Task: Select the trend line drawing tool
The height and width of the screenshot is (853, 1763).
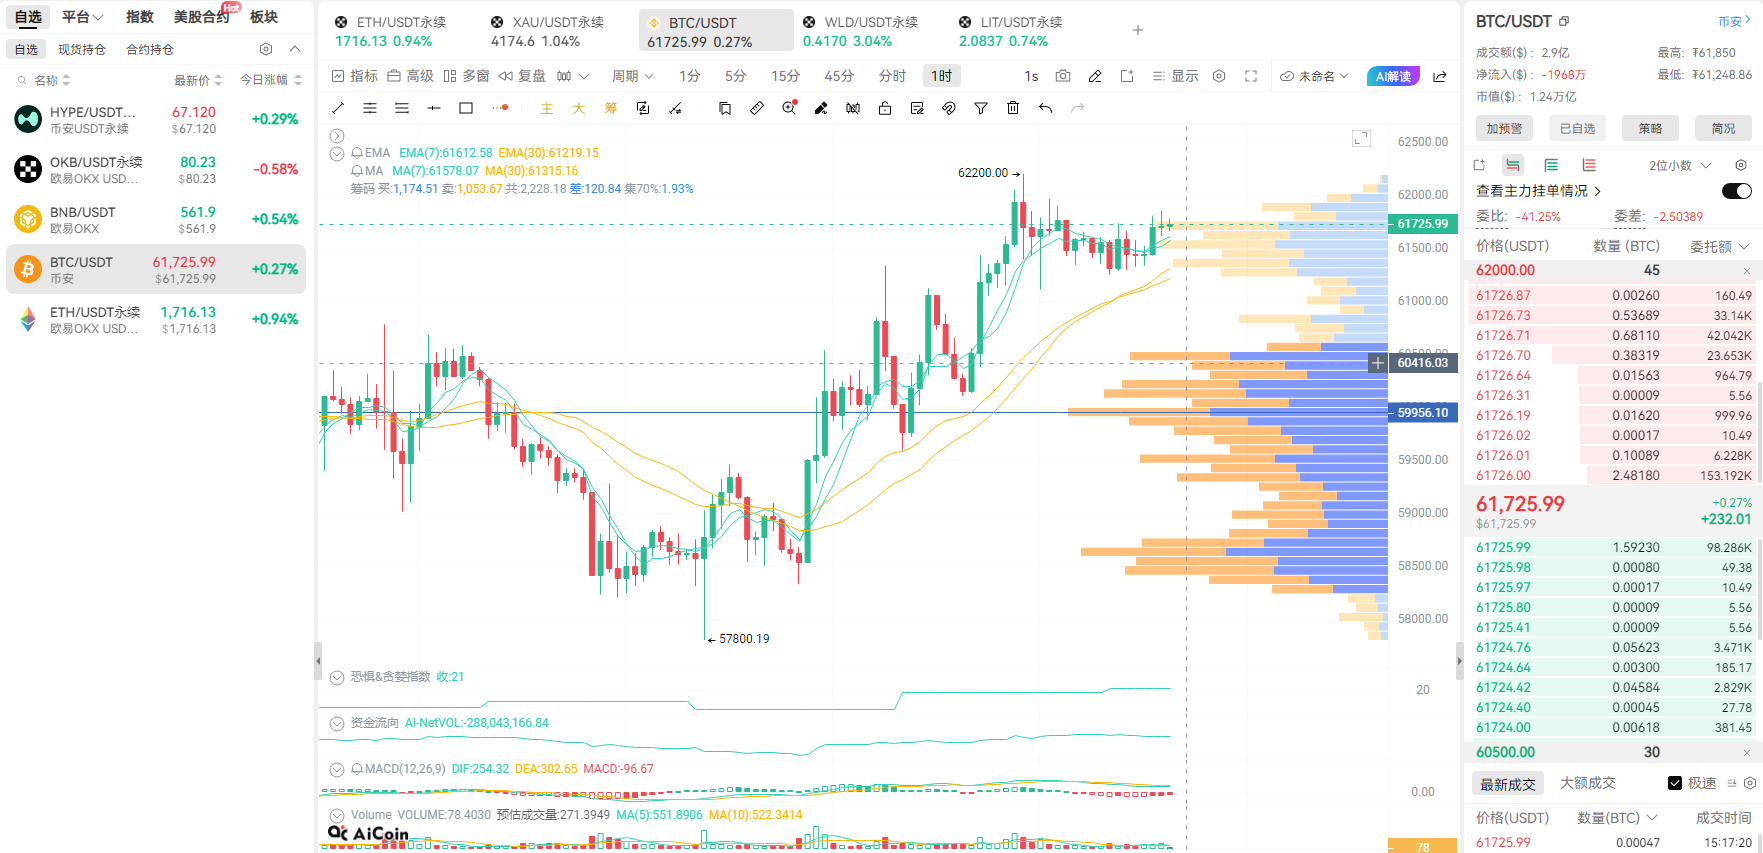Action: [338, 108]
